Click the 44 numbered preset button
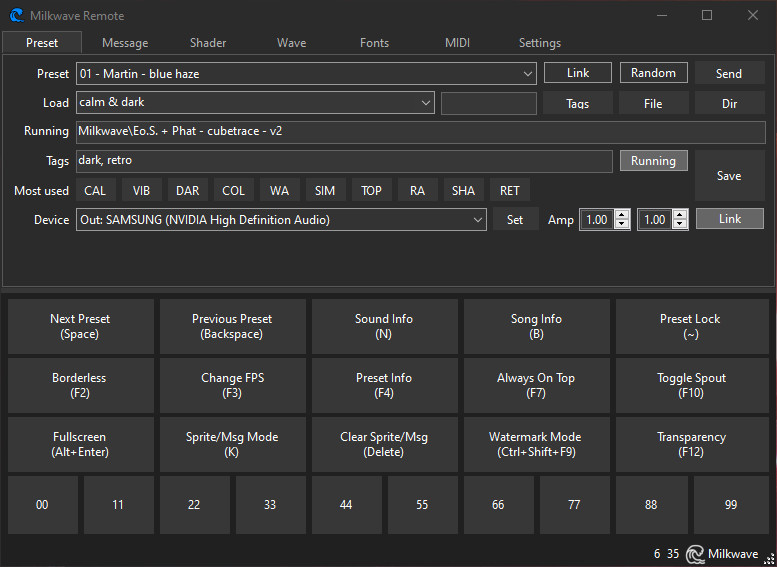777x567 pixels. click(x=346, y=505)
